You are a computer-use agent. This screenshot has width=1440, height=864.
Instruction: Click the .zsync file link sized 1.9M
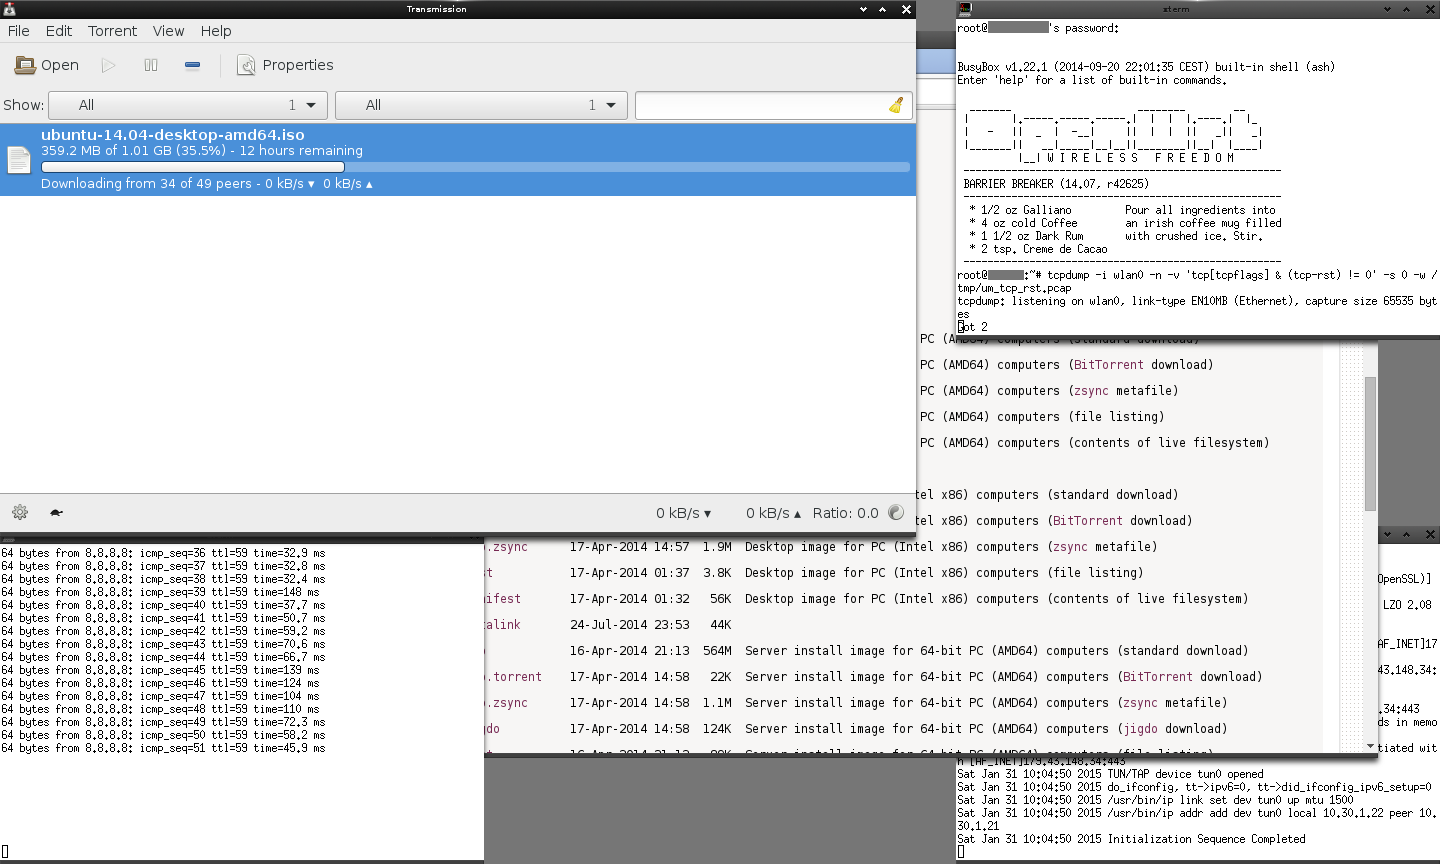coord(507,547)
